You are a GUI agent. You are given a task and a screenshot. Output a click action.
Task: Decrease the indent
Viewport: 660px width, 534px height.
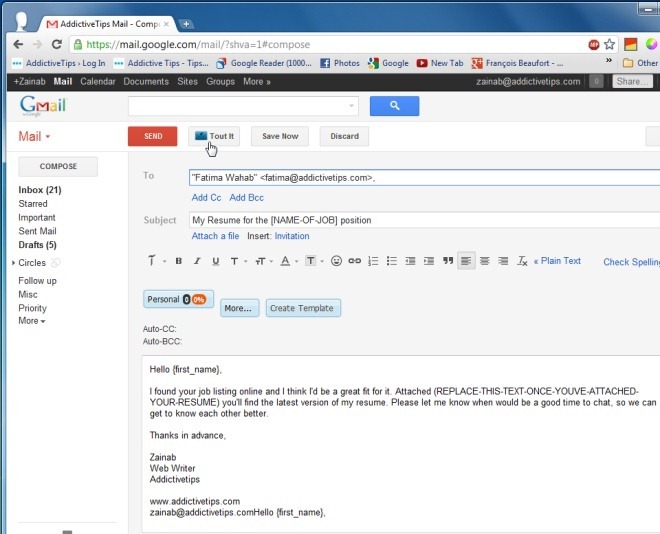410,261
